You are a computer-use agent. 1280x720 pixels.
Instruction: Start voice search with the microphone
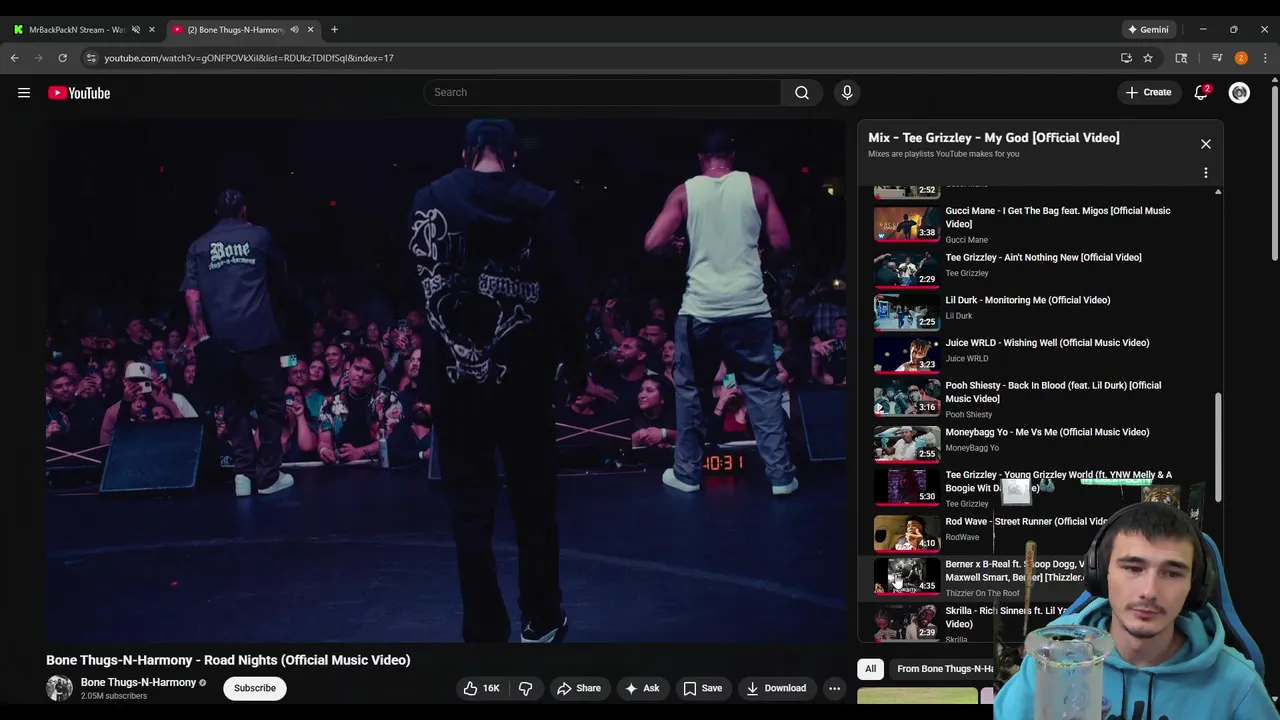tap(847, 92)
